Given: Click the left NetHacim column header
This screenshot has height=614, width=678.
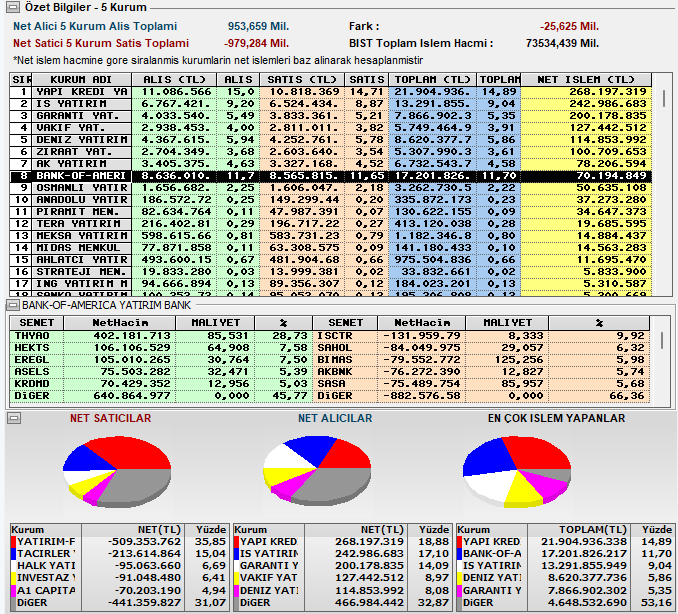Looking at the screenshot, I should coord(120,323).
